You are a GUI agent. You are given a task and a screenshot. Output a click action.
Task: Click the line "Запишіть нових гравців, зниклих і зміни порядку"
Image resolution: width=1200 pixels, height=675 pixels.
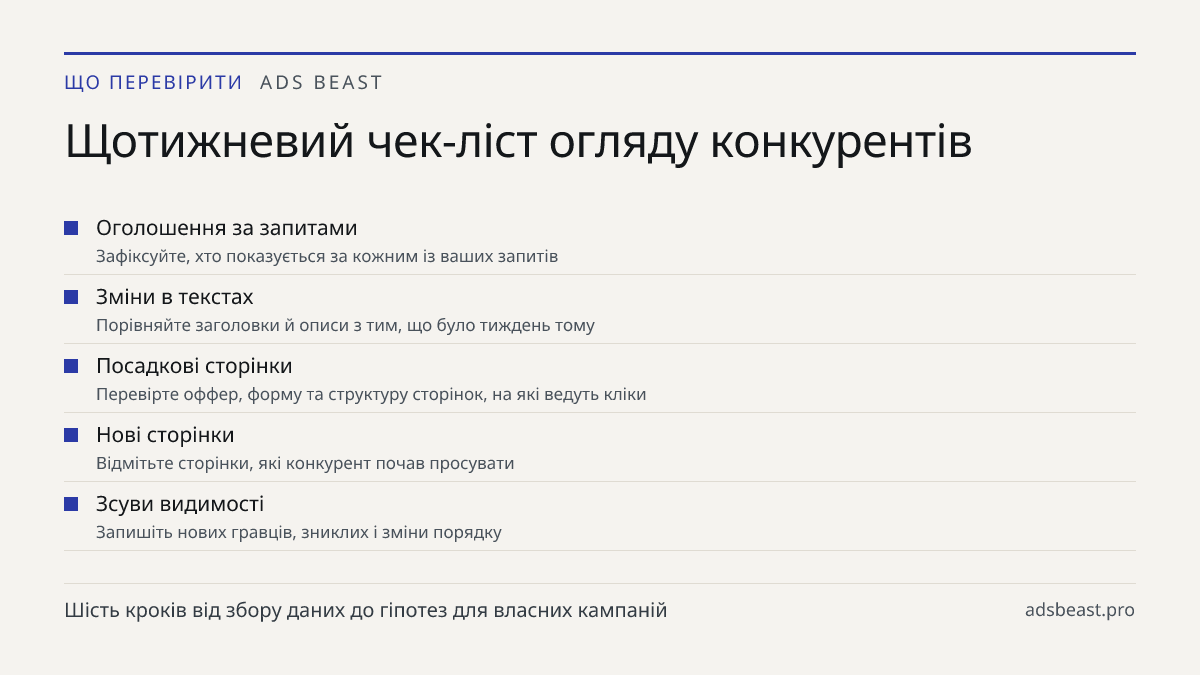299,532
